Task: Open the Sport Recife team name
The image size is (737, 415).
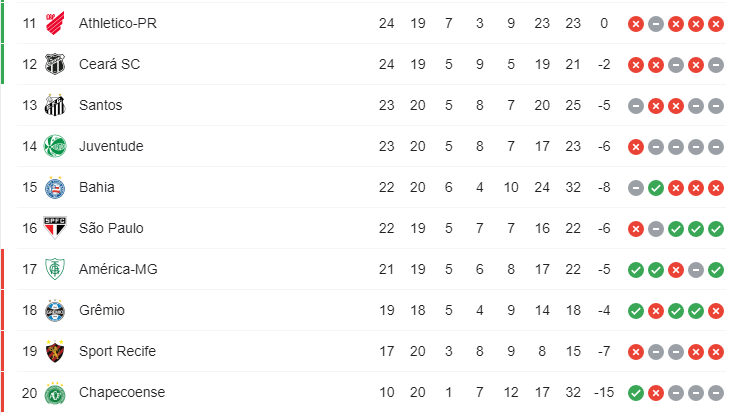Action: [x=117, y=351]
